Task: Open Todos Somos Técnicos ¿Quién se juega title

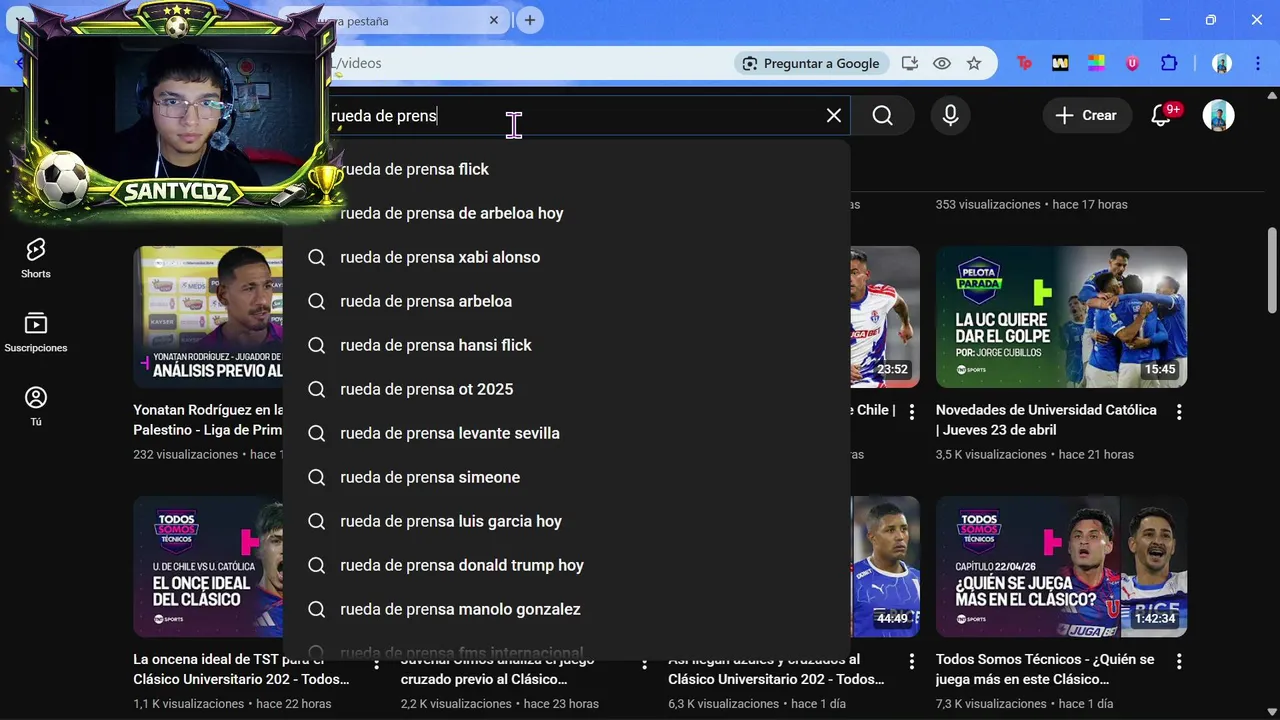Action: [1046, 670]
